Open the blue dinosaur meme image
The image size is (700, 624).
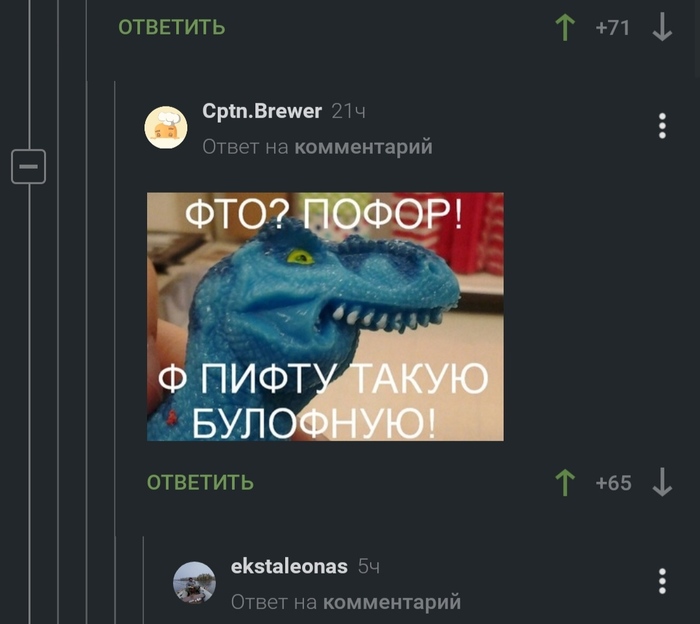click(325, 316)
